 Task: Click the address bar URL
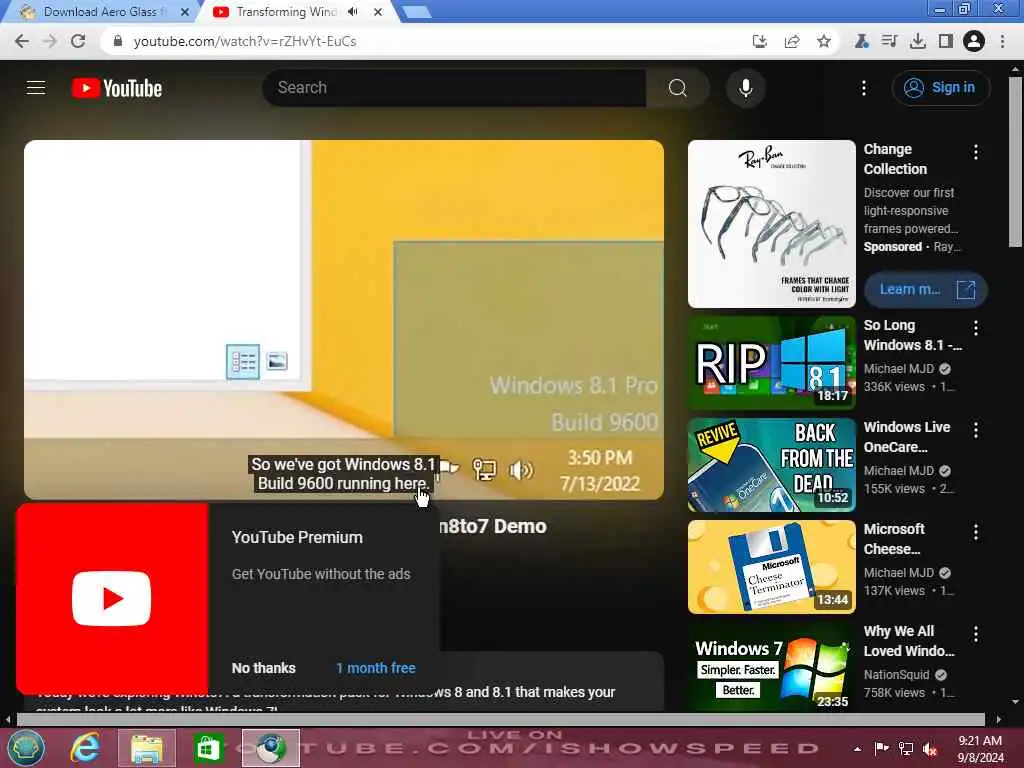245,41
